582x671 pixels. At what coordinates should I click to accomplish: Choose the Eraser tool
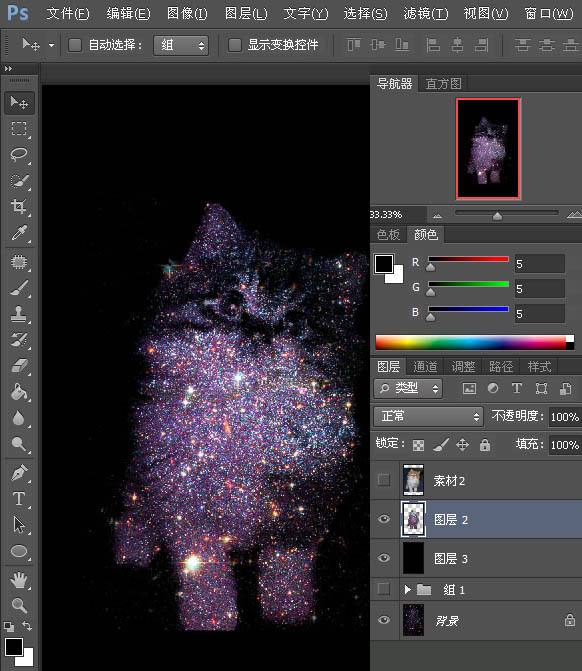pyautogui.click(x=19, y=366)
